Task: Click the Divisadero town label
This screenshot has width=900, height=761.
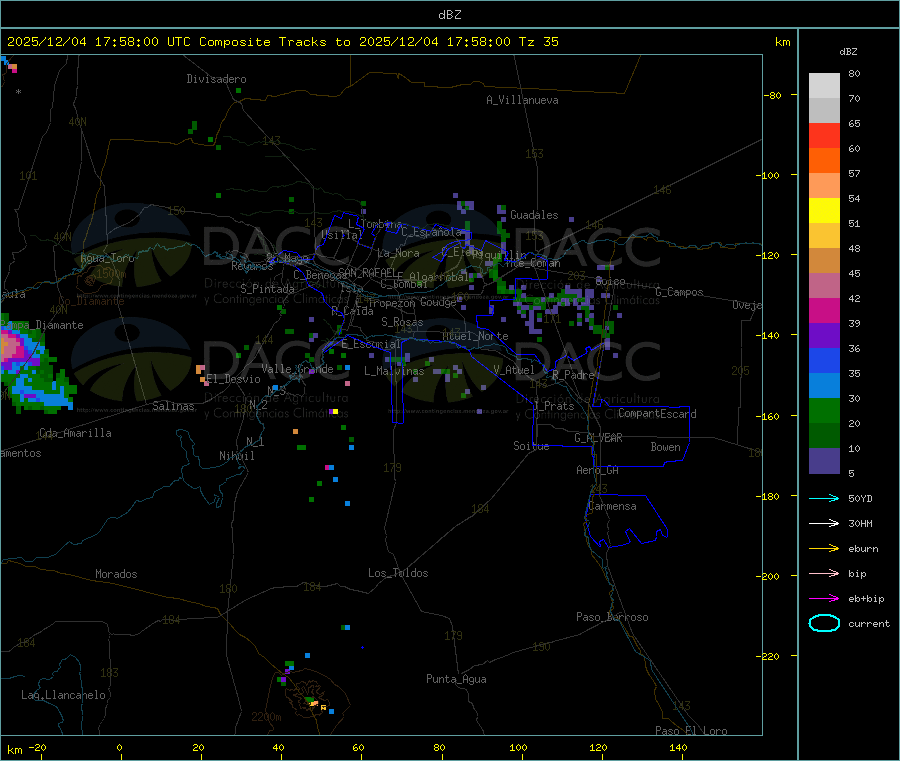Action: 216,79
